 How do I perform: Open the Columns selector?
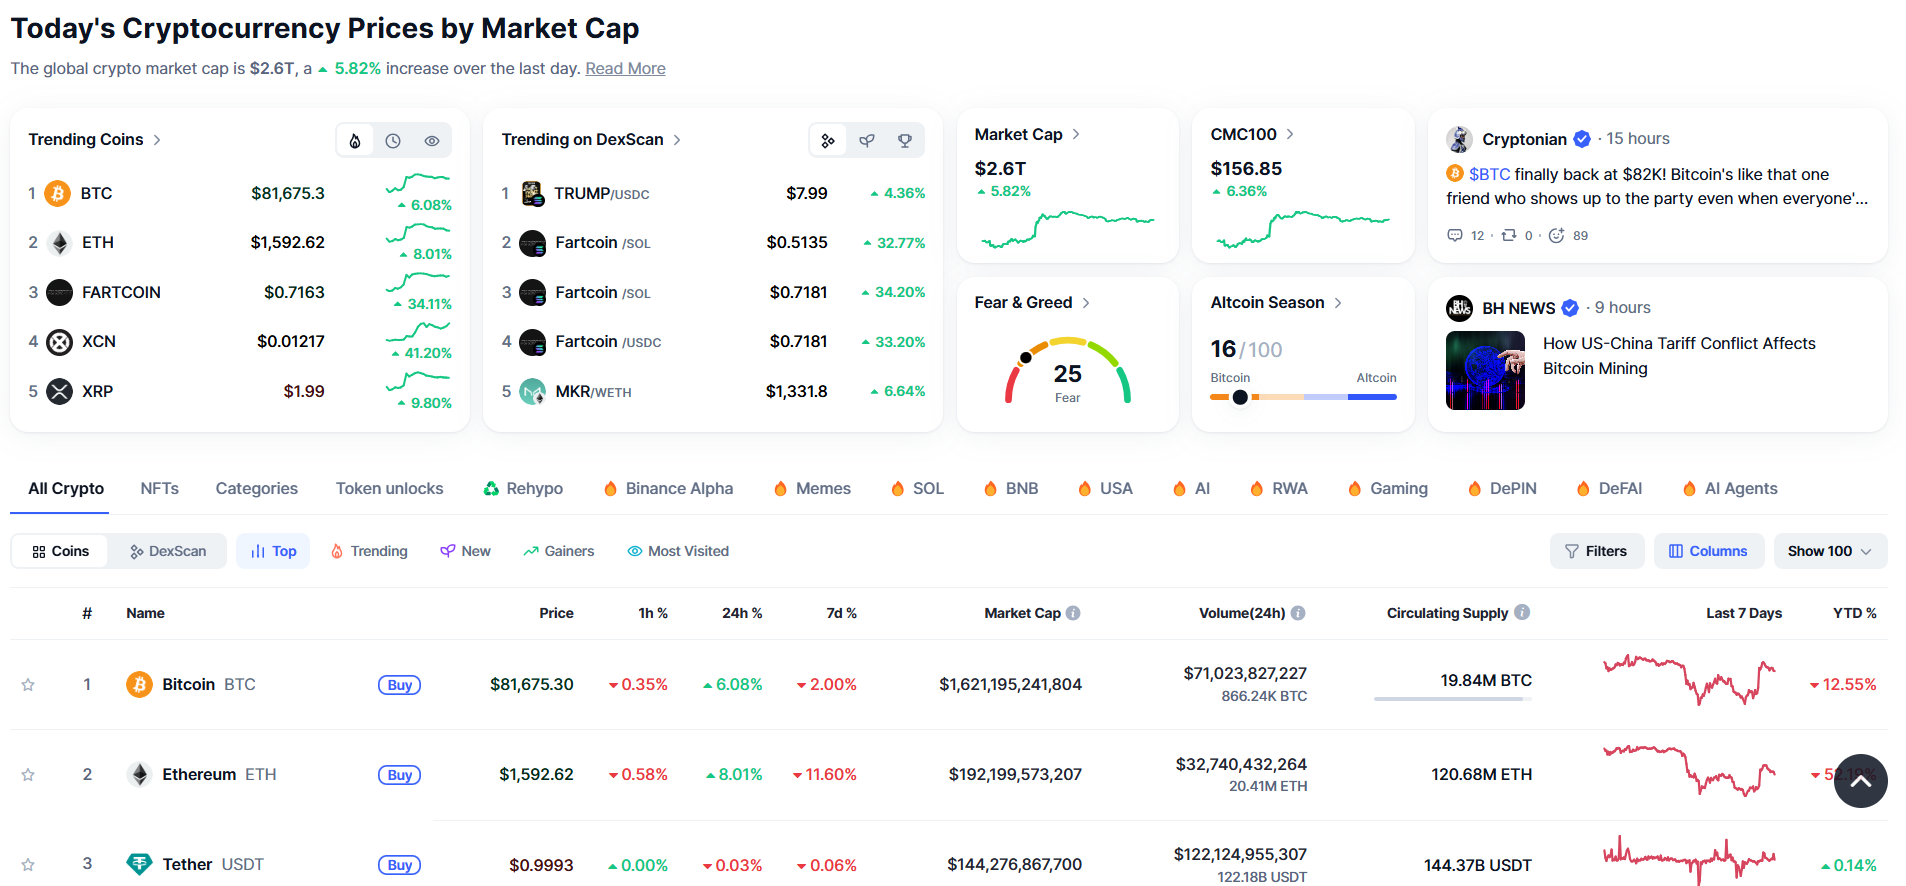tap(1709, 551)
